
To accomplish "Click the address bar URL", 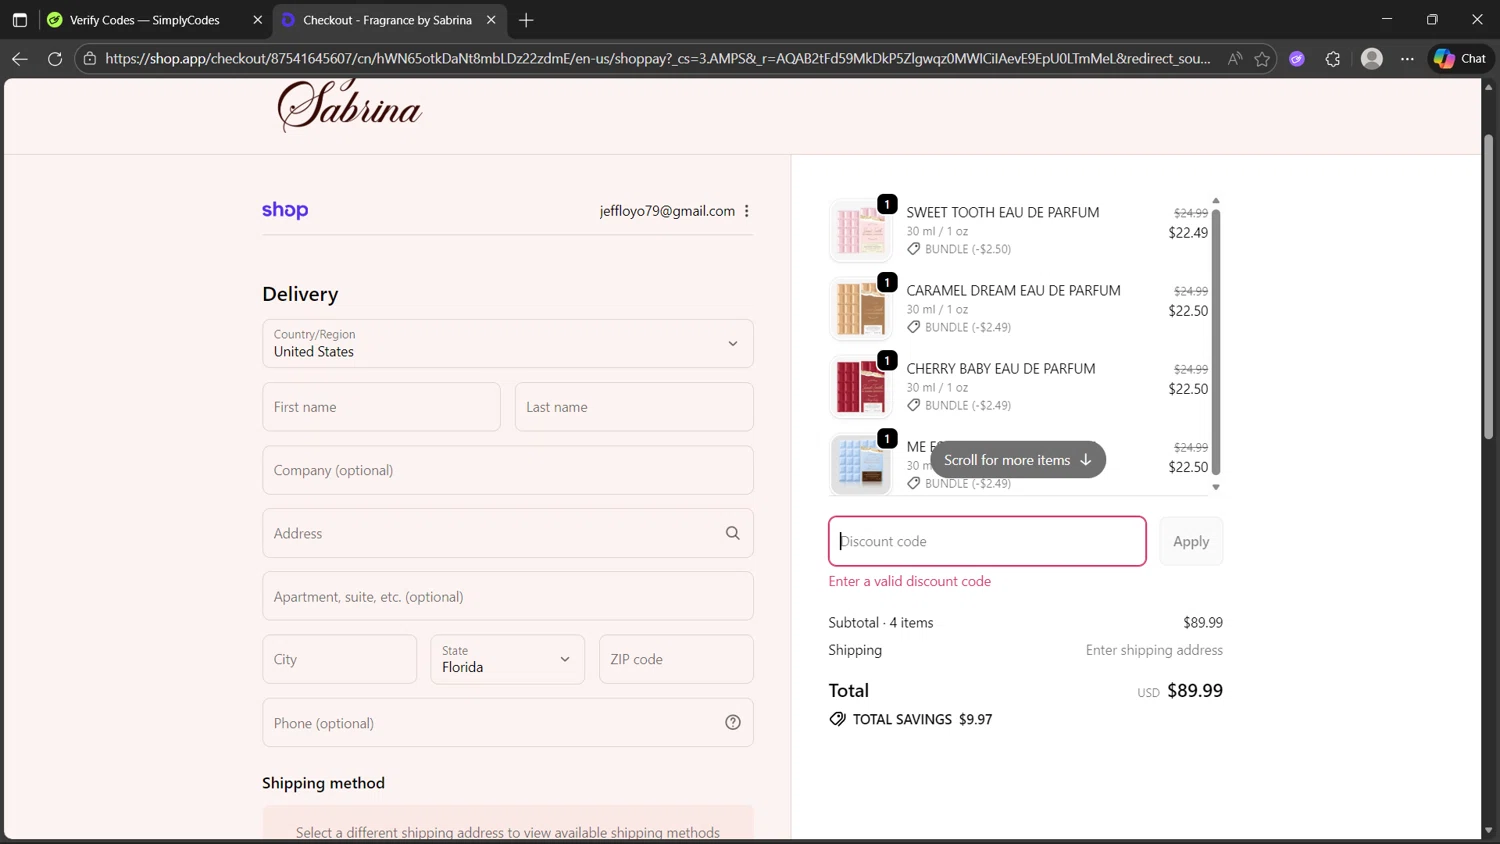I will pyautogui.click(x=657, y=59).
